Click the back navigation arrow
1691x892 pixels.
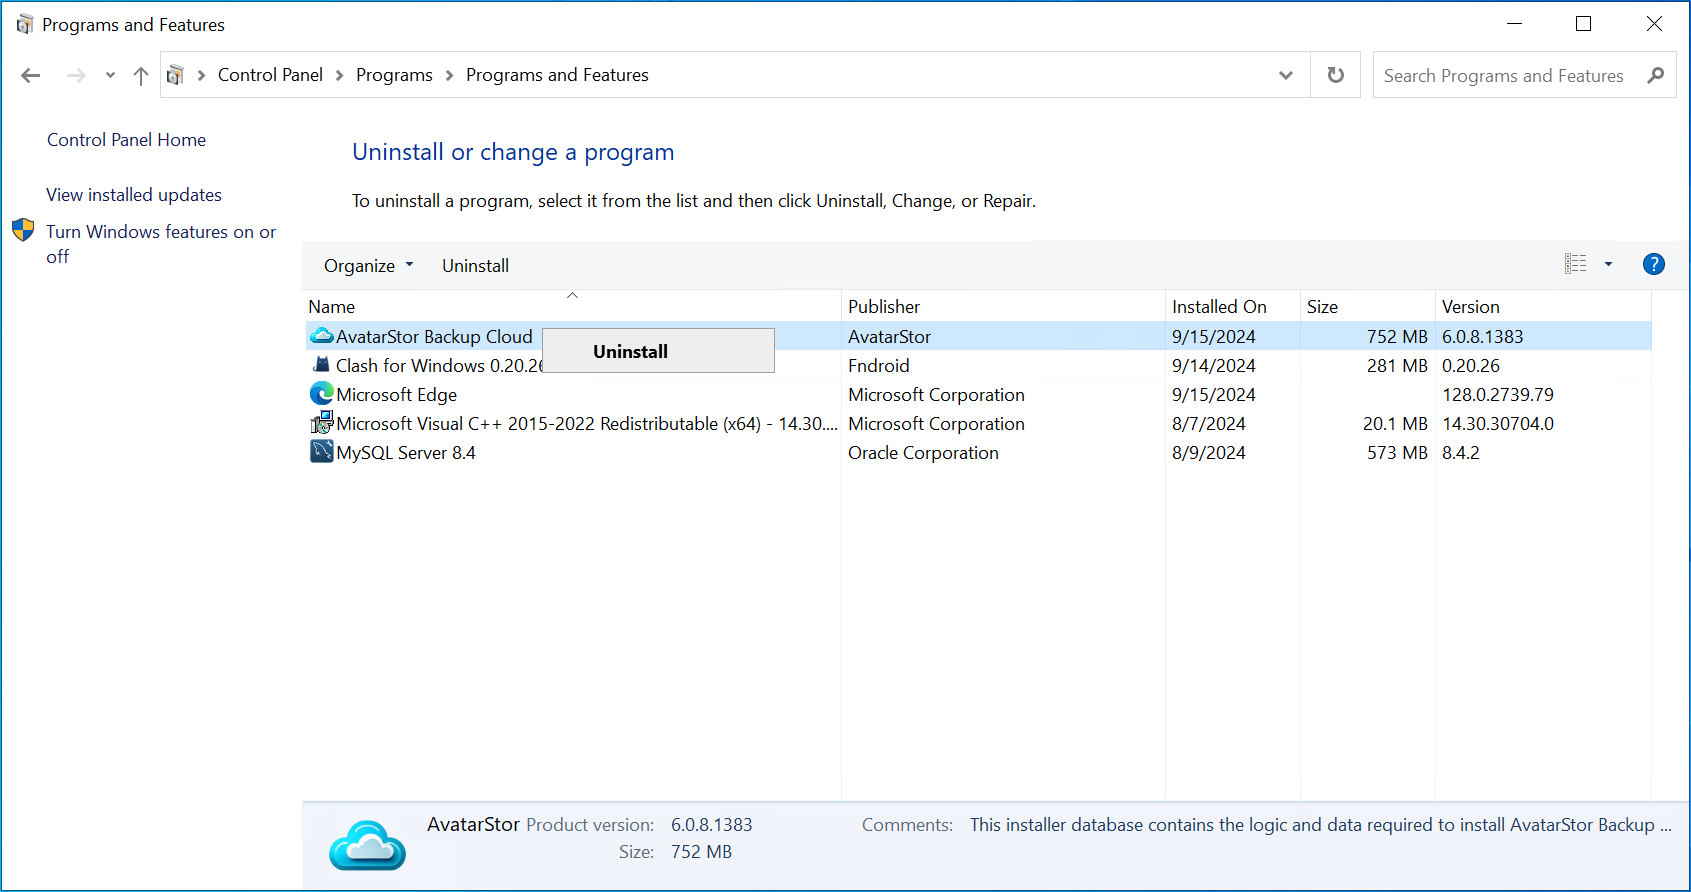click(x=31, y=76)
